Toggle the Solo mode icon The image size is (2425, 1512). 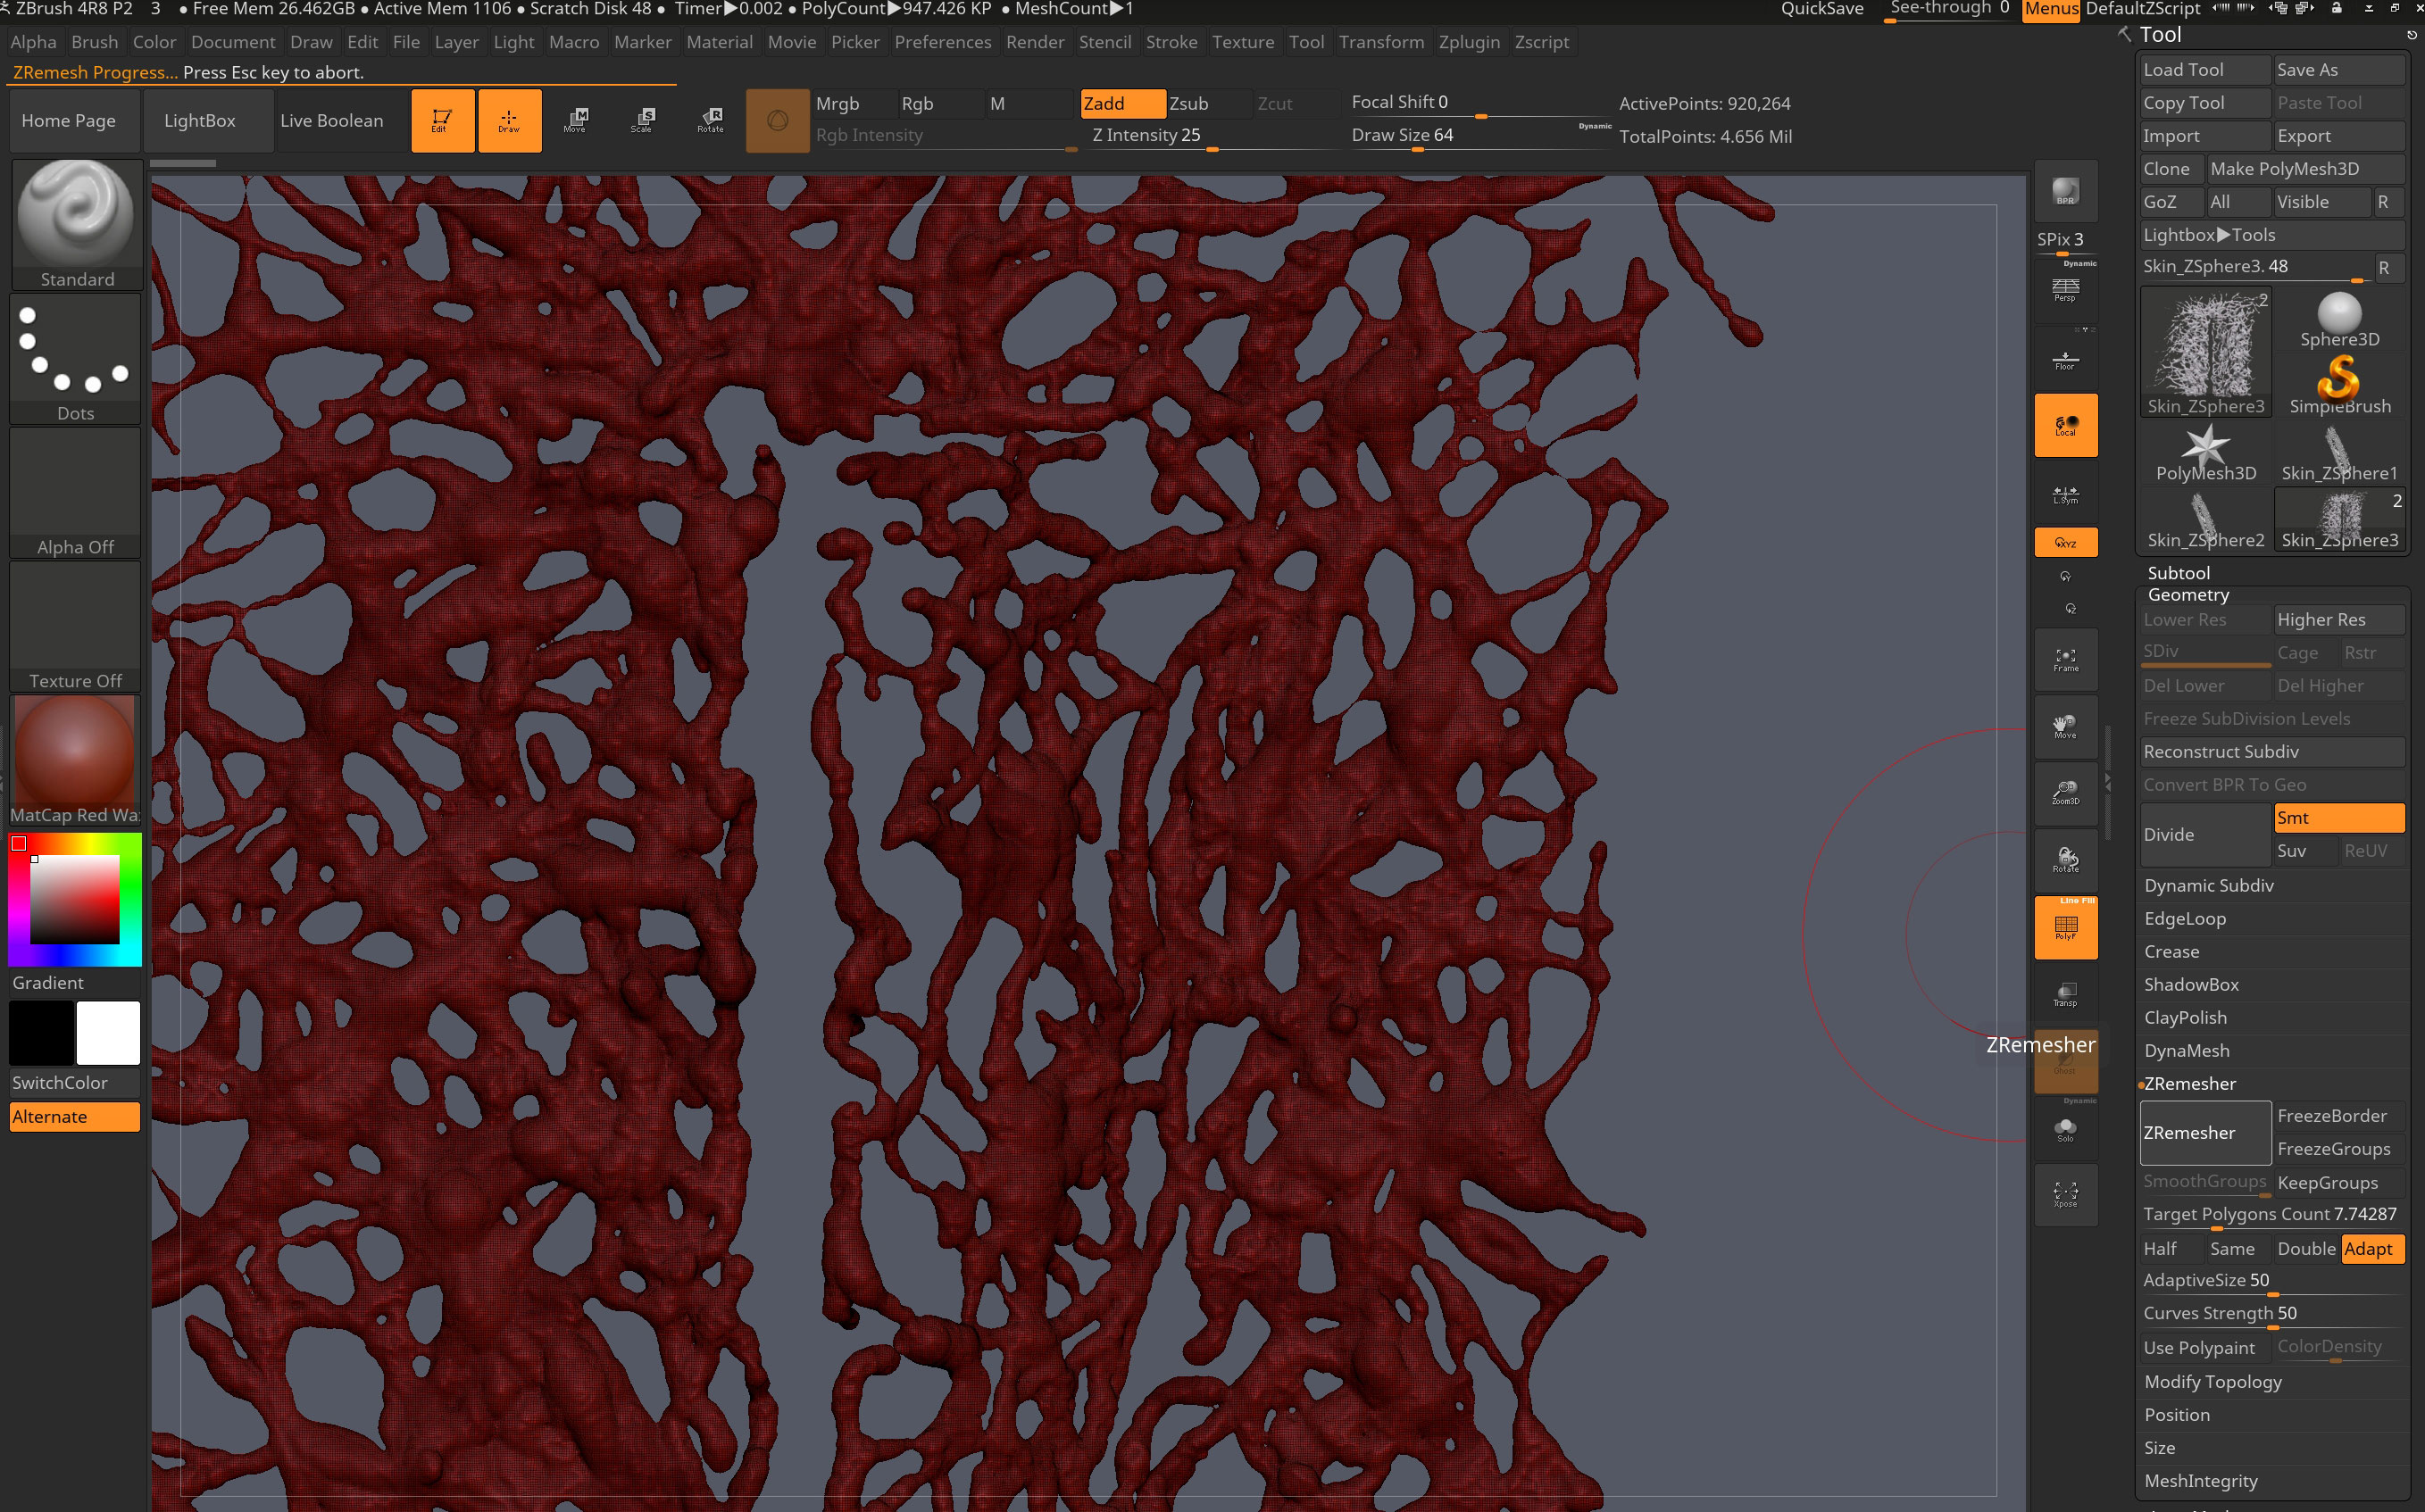(2065, 1130)
